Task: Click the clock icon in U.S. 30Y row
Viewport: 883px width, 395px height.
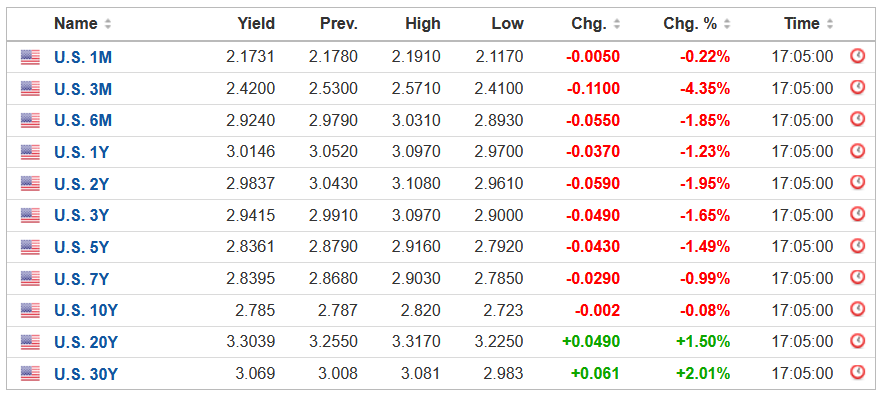Action: (857, 372)
